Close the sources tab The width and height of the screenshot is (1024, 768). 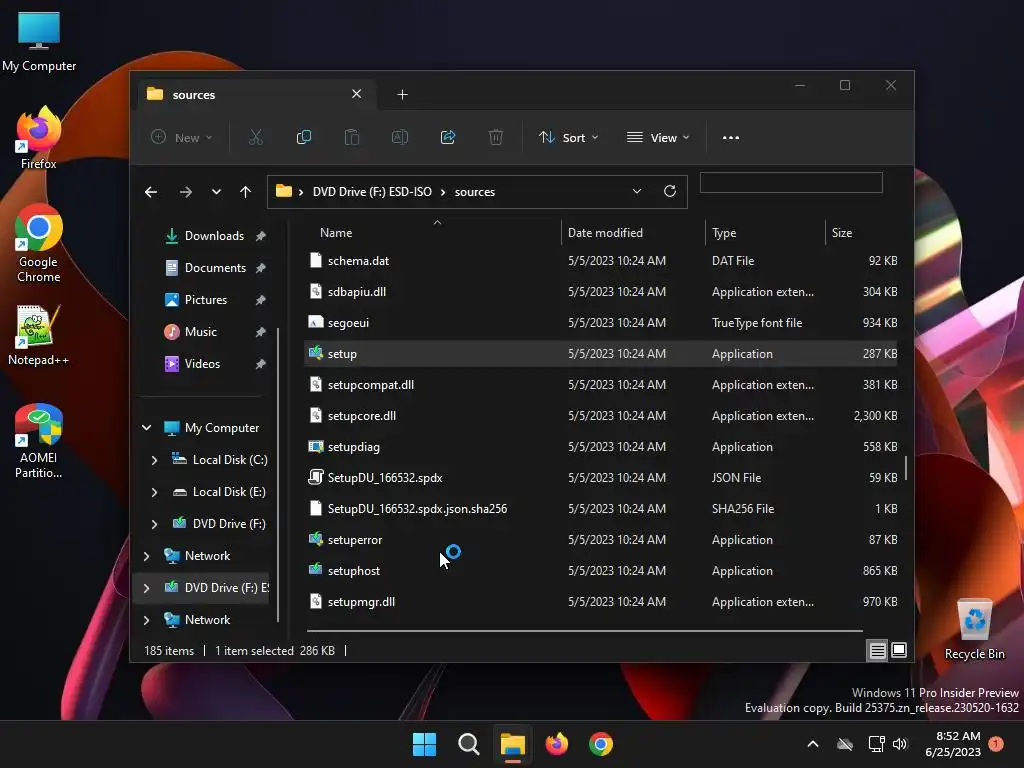point(357,94)
